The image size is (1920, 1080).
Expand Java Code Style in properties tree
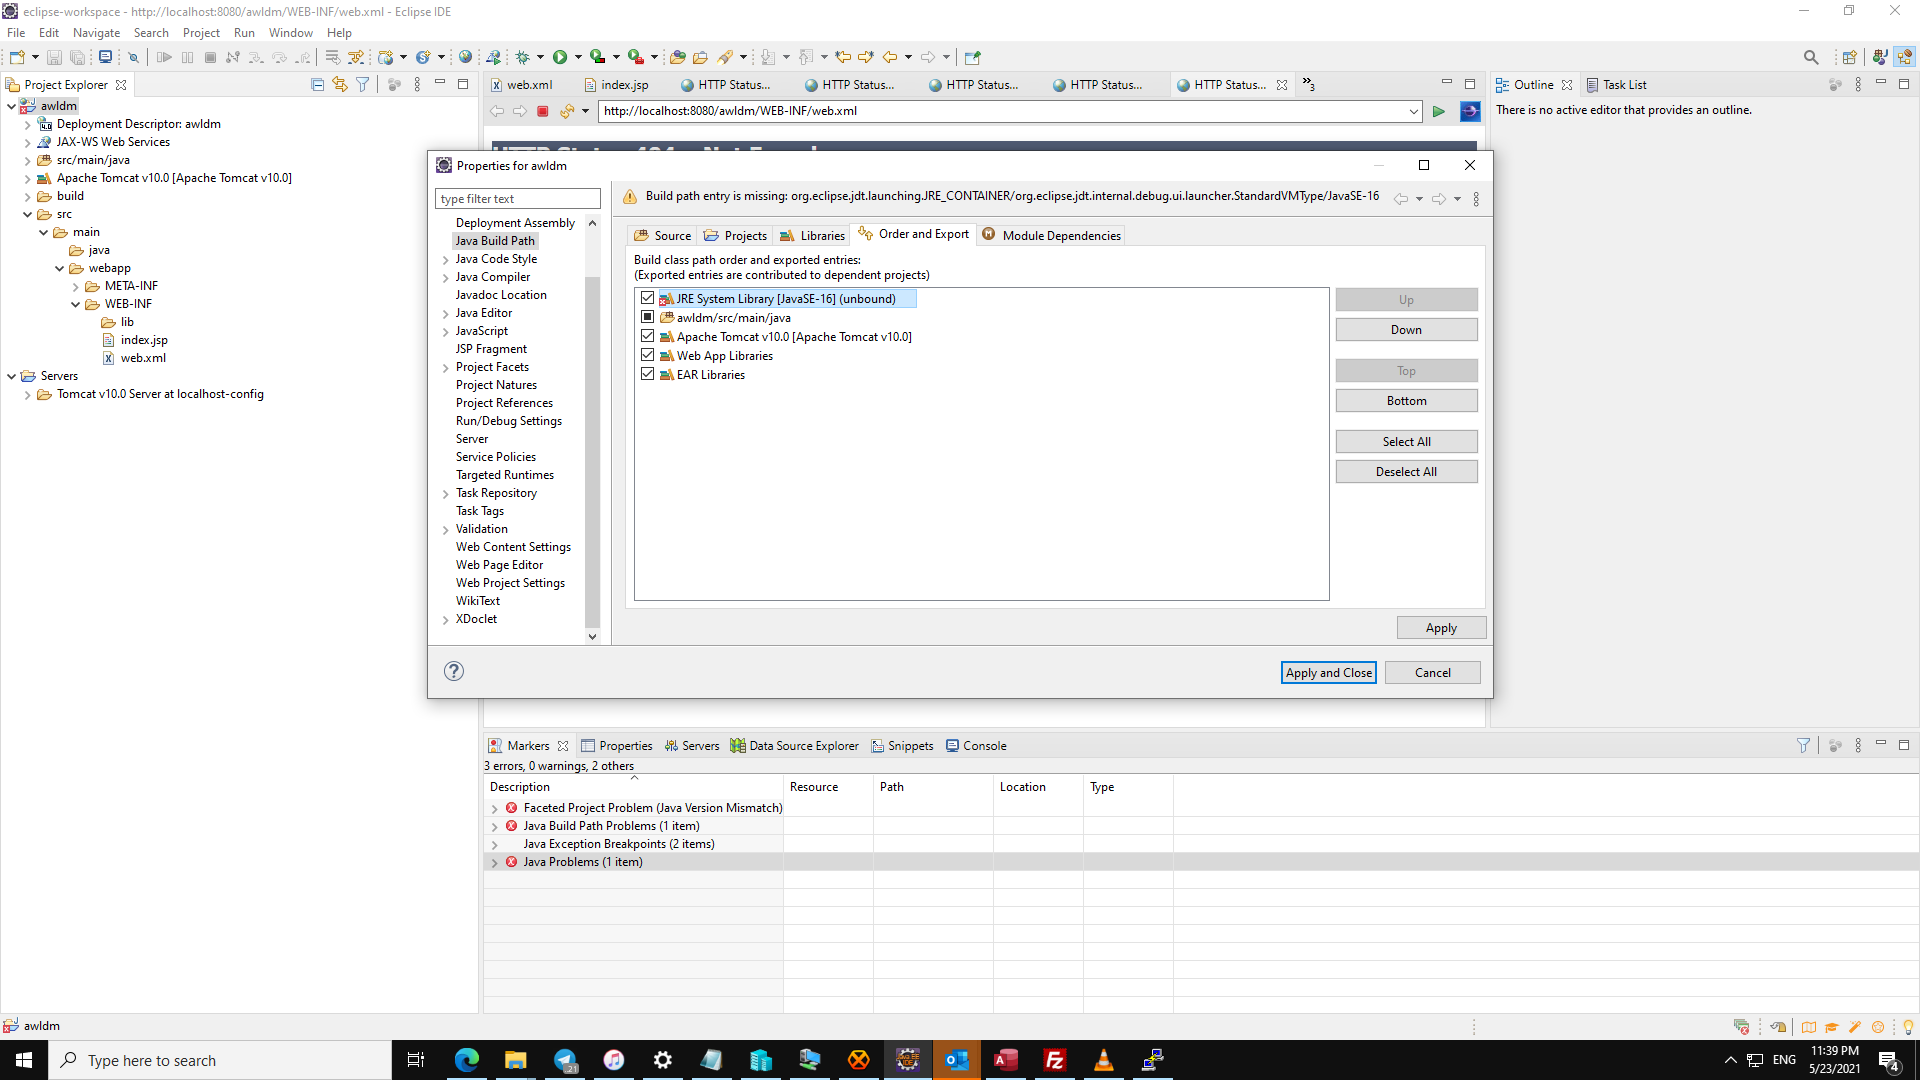pos(446,260)
